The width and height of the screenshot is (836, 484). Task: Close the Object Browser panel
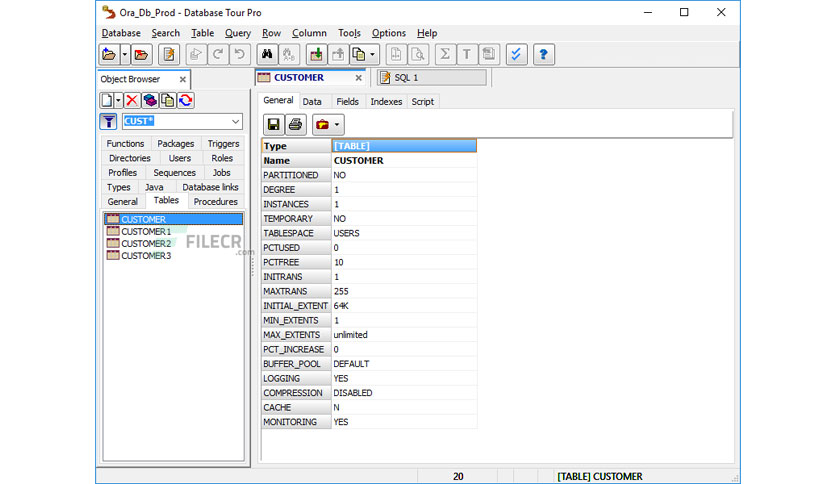(x=182, y=79)
